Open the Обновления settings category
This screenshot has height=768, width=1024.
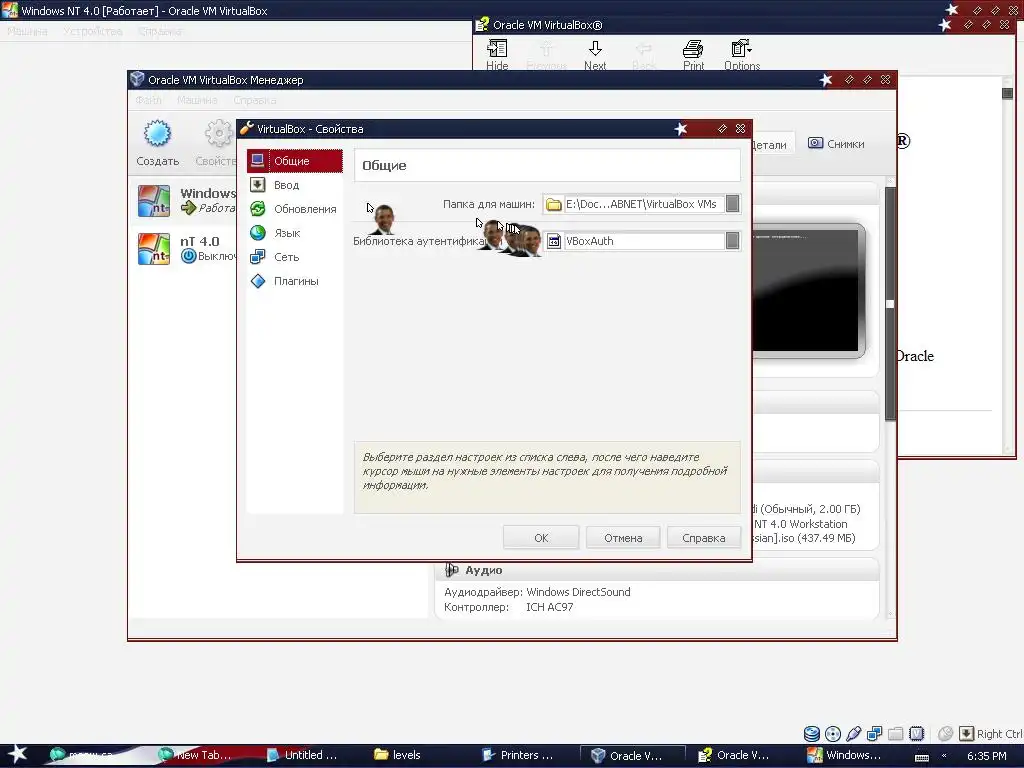[x=295, y=209]
